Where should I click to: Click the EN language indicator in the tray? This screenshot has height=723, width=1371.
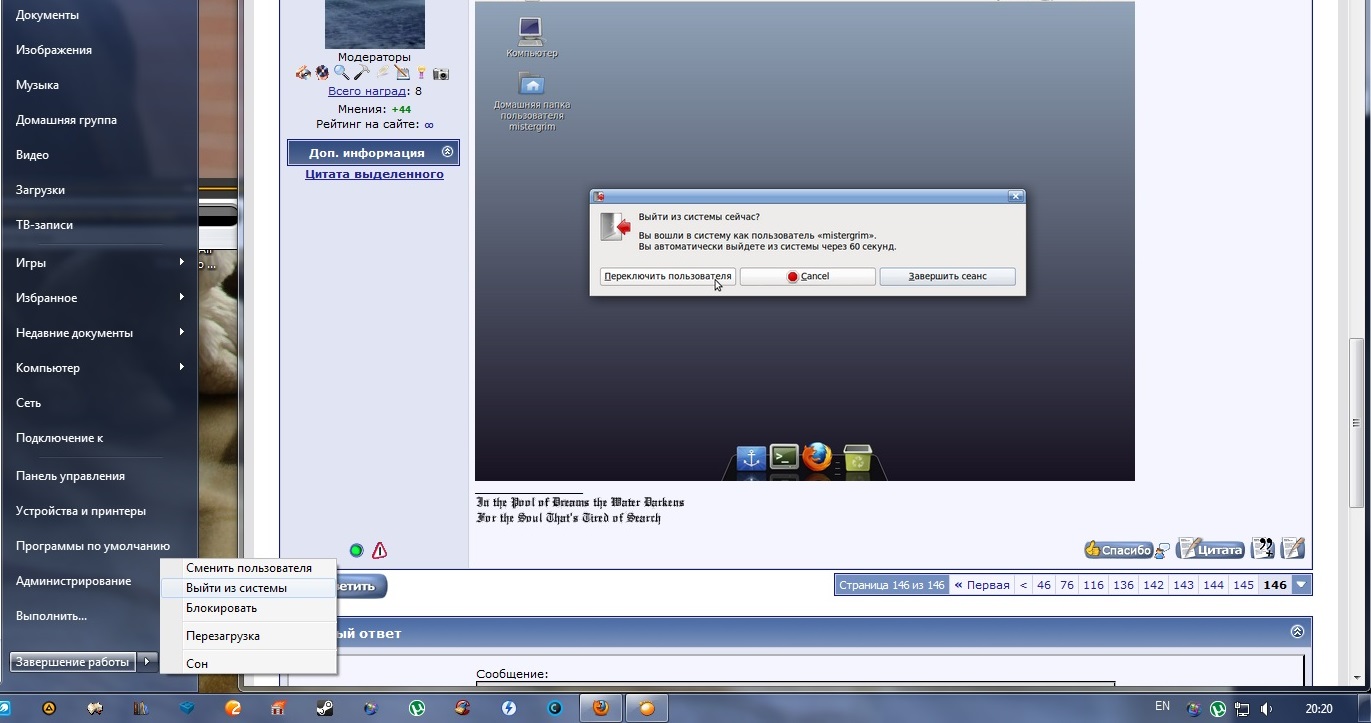pyautogui.click(x=1162, y=707)
